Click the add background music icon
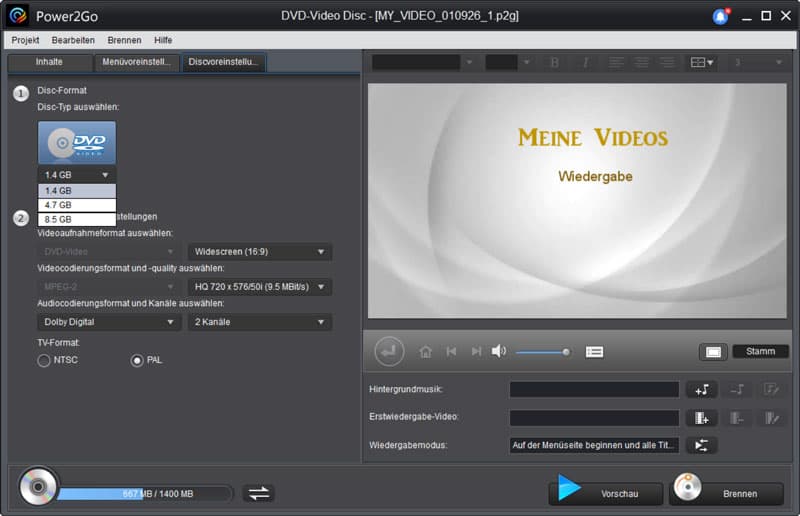This screenshot has width=800, height=516. pos(701,390)
